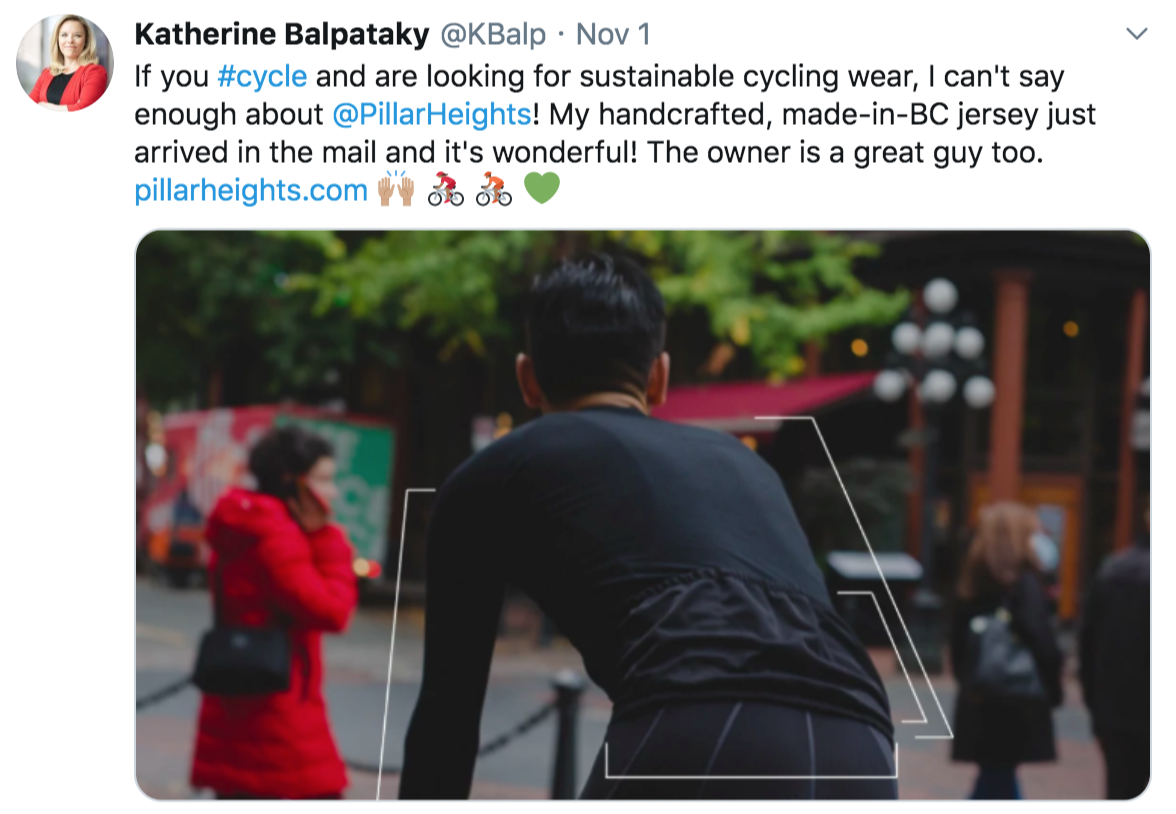Visit the pillarheights.com link
Screen dimensions: 1176x814
click(x=250, y=191)
